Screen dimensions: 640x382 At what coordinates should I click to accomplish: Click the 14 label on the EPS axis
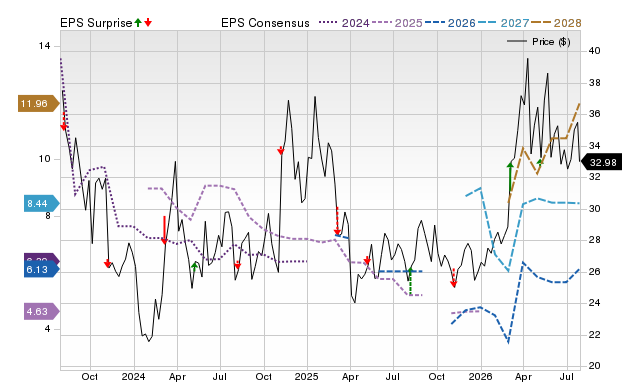44,46
